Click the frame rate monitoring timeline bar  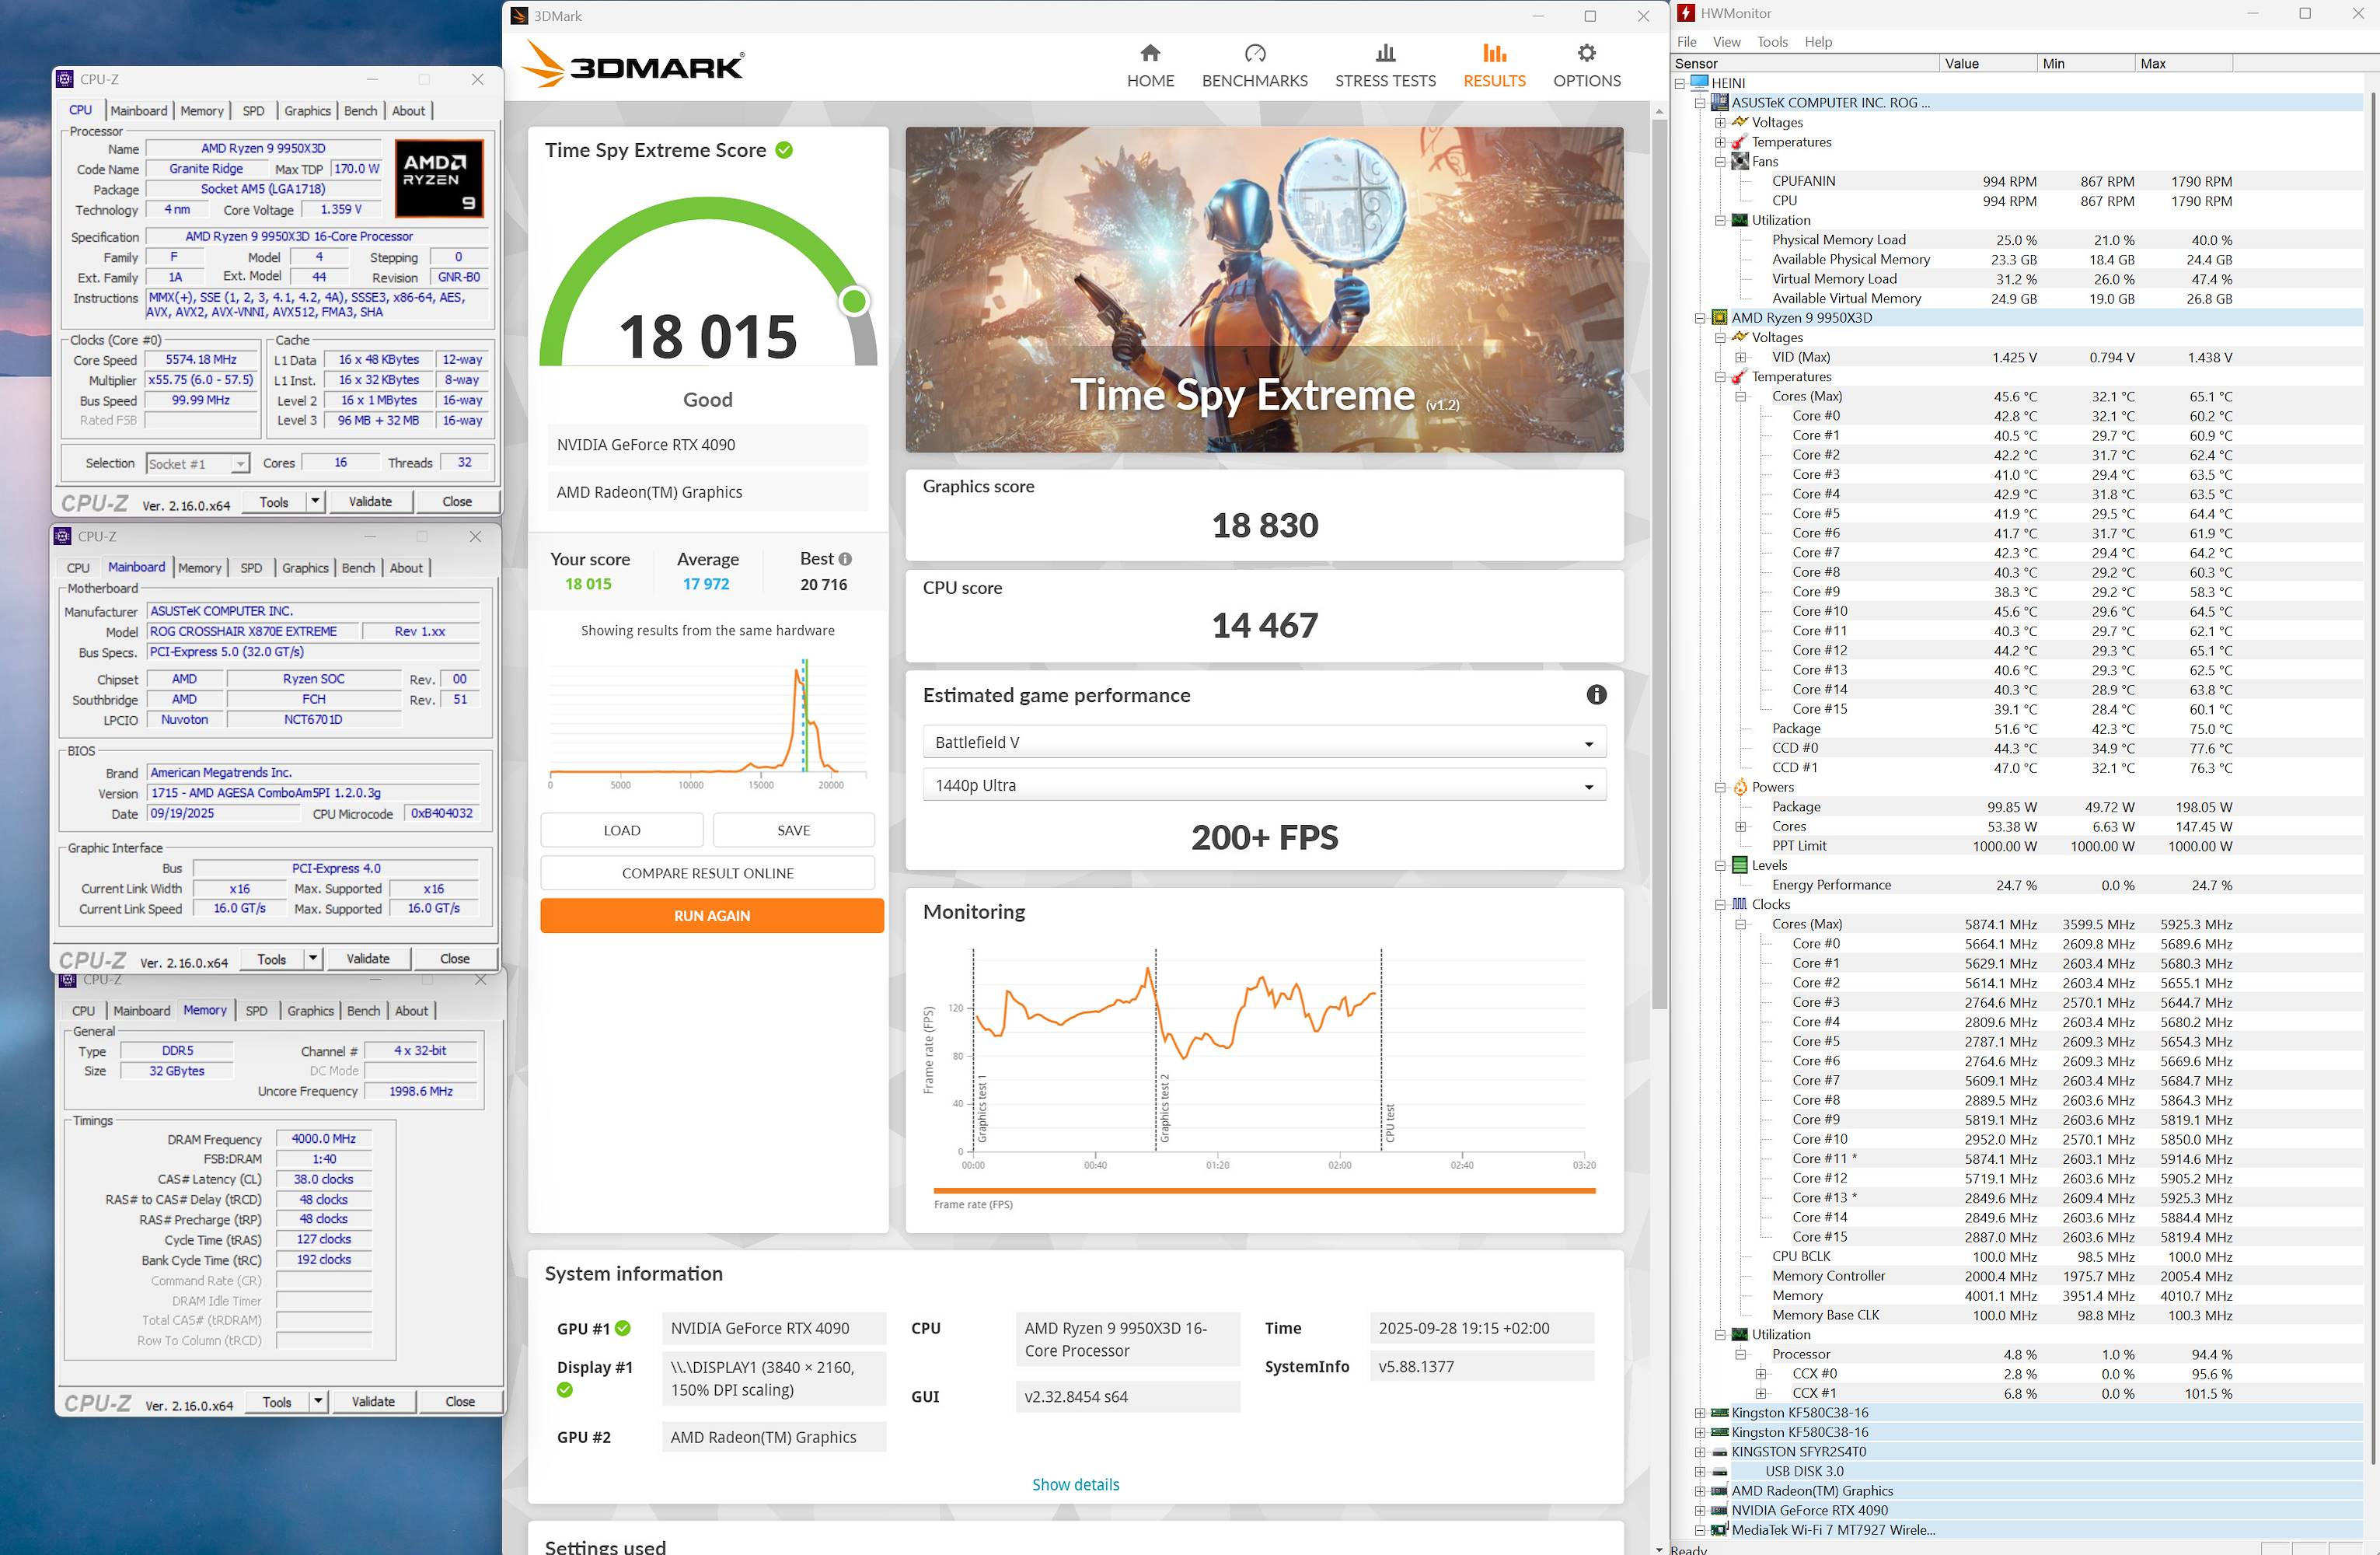1263,1190
